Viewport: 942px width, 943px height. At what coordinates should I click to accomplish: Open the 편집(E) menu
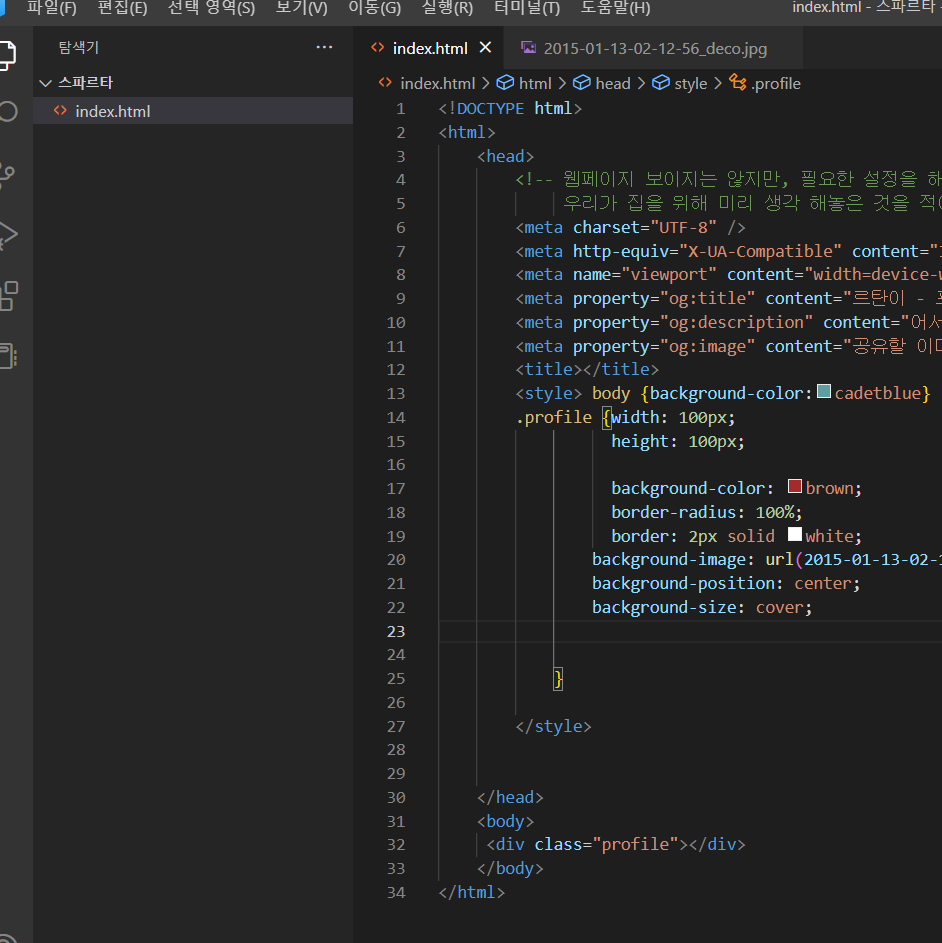click(123, 8)
